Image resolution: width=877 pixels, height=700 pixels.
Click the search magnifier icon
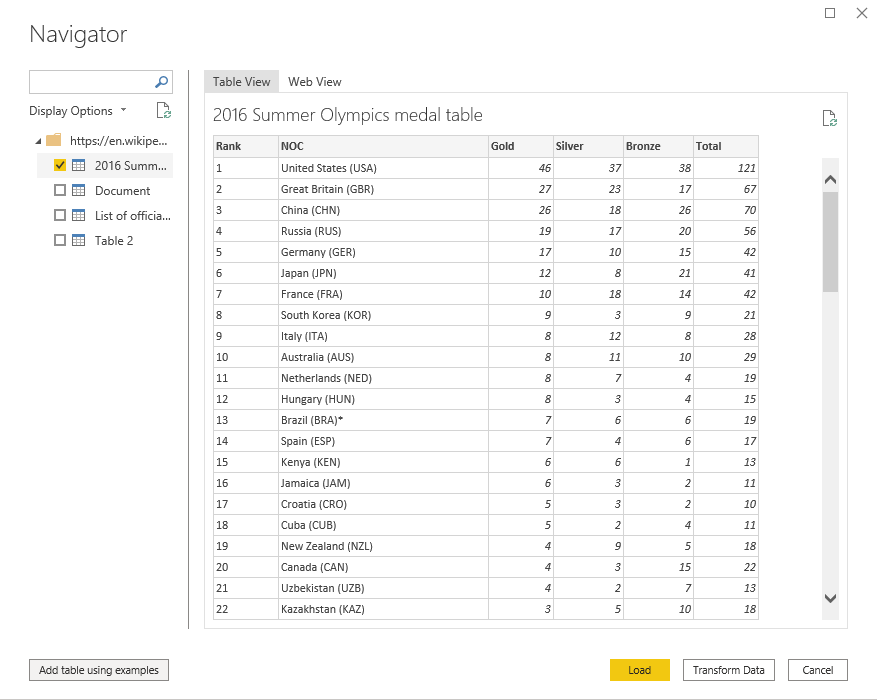162,82
